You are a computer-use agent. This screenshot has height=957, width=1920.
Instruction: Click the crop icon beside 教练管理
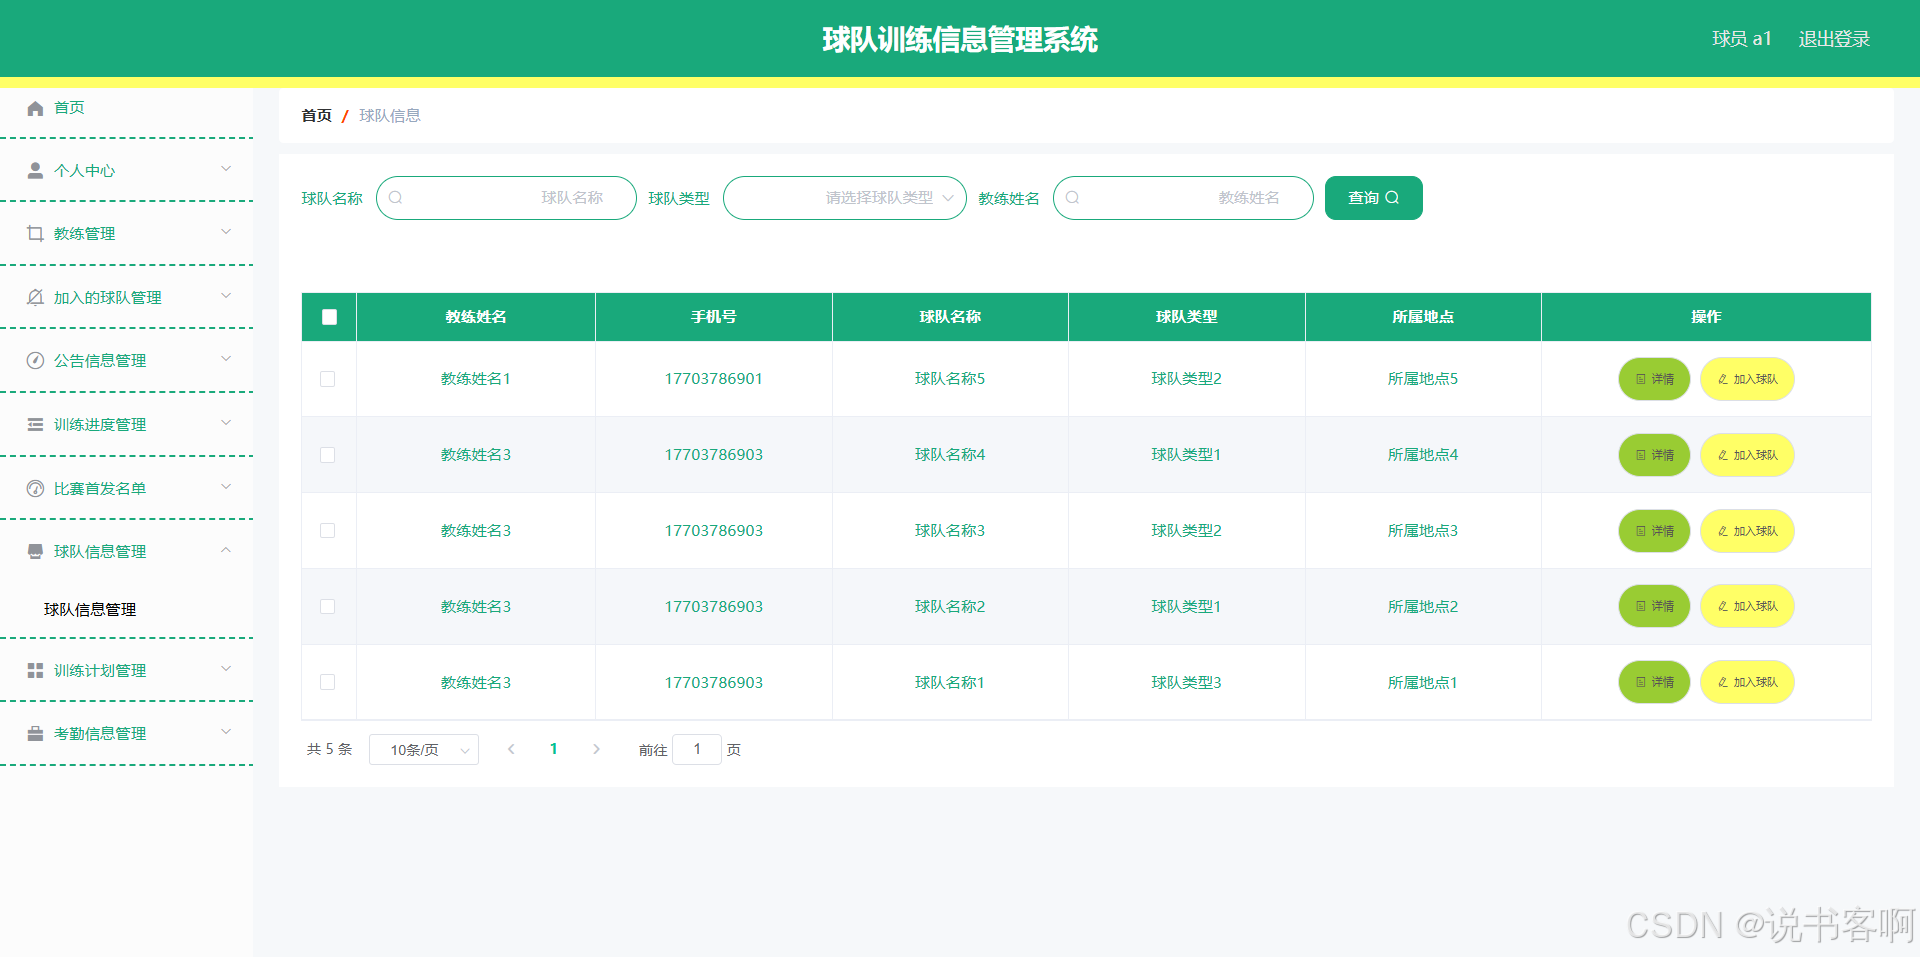35,234
